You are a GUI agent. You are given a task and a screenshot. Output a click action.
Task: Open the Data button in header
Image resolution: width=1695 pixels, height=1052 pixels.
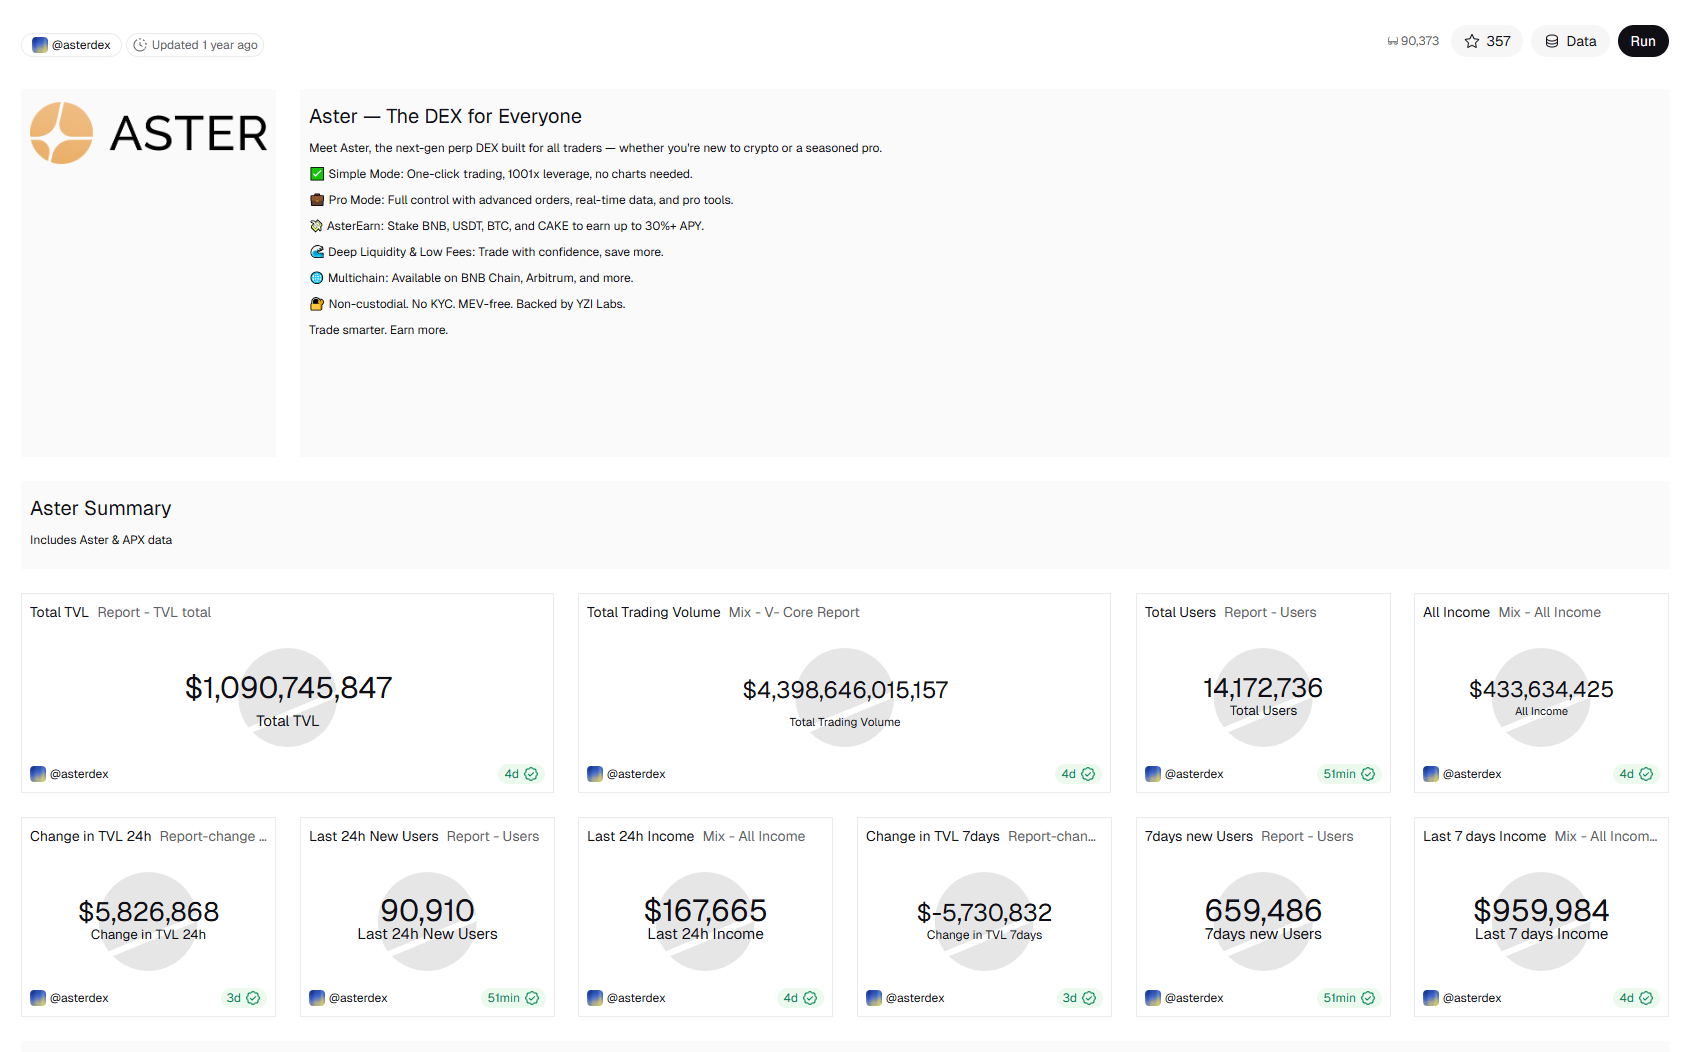[1570, 41]
